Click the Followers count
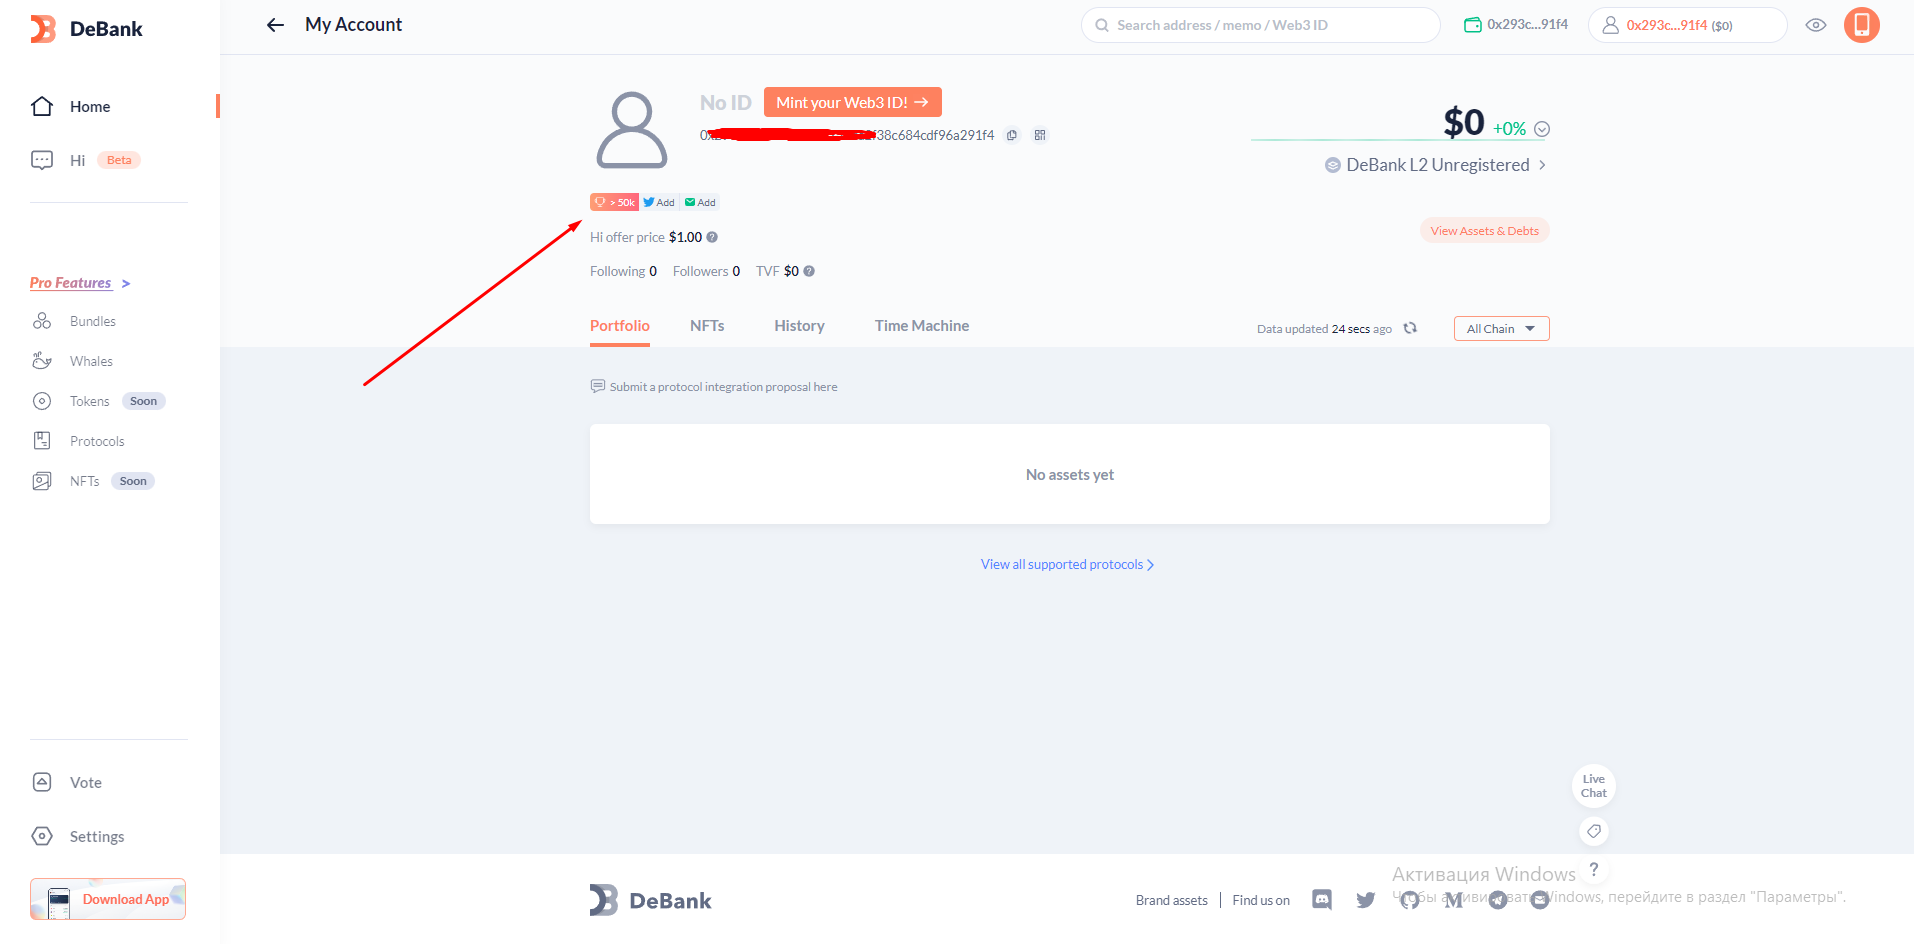This screenshot has height=944, width=1914. click(706, 271)
